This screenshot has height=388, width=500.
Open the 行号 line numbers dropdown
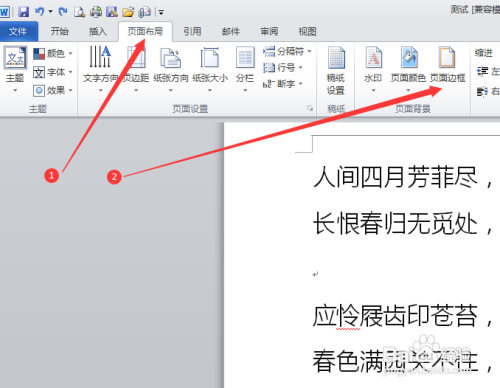283,68
